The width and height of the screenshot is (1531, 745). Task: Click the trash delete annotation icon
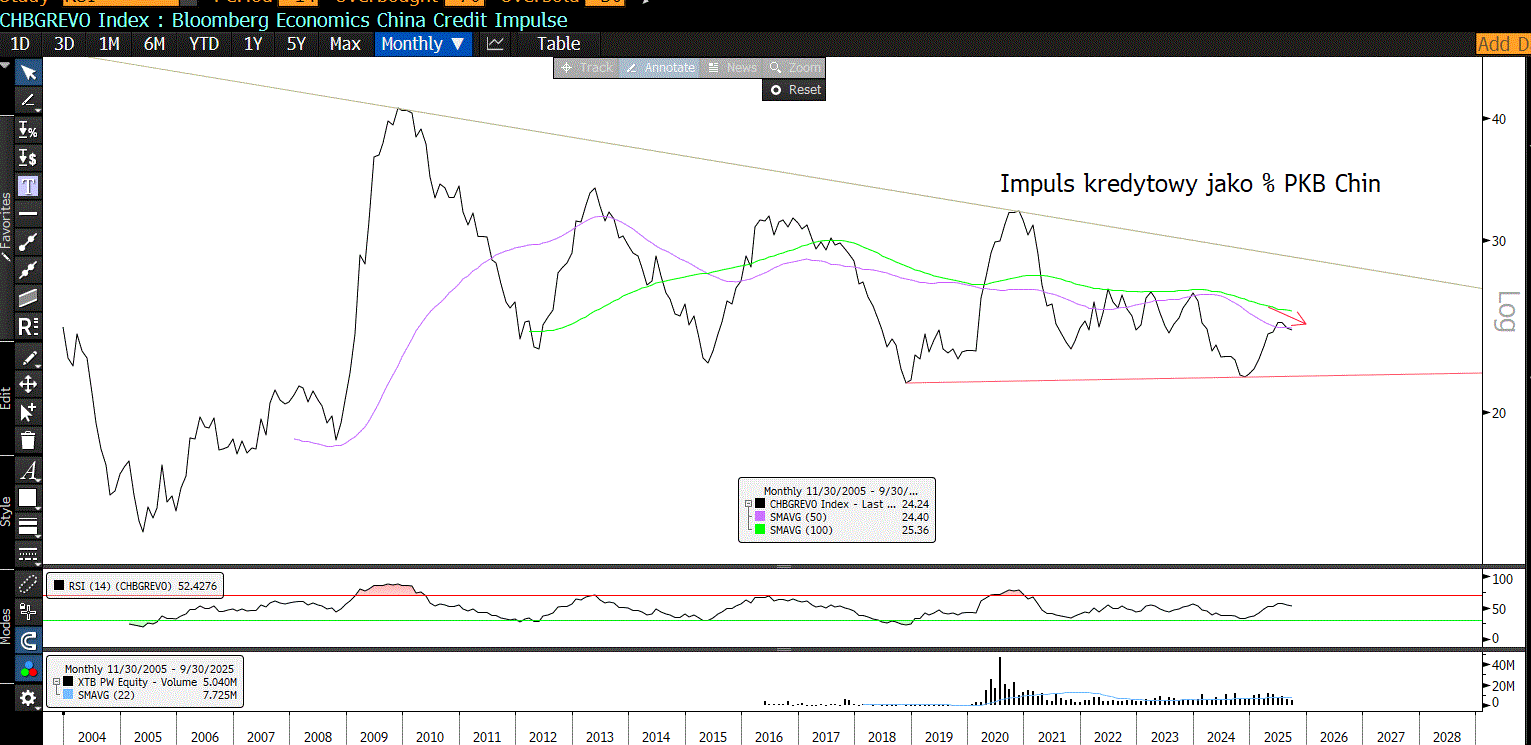pyautogui.click(x=28, y=440)
